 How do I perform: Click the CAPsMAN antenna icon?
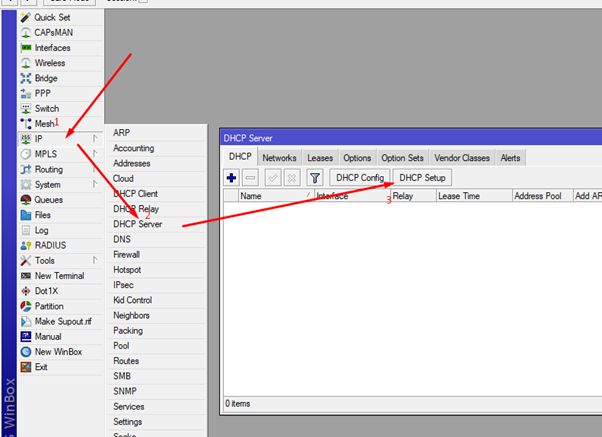pyautogui.click(x=26, y=33)
